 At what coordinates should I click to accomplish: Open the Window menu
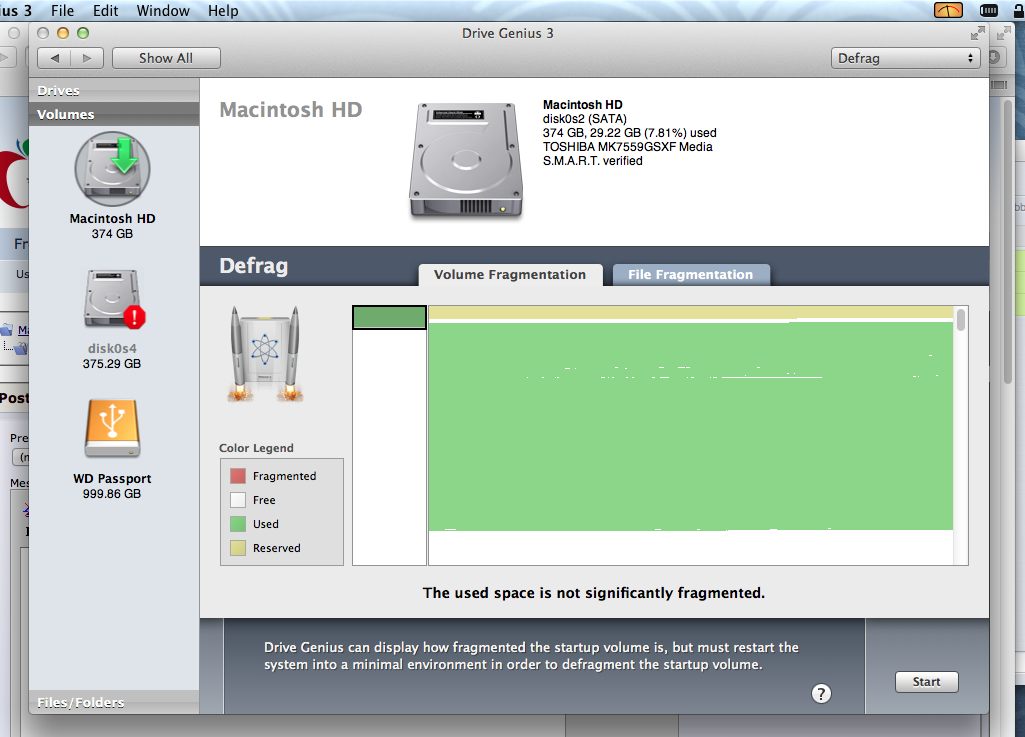163,10
